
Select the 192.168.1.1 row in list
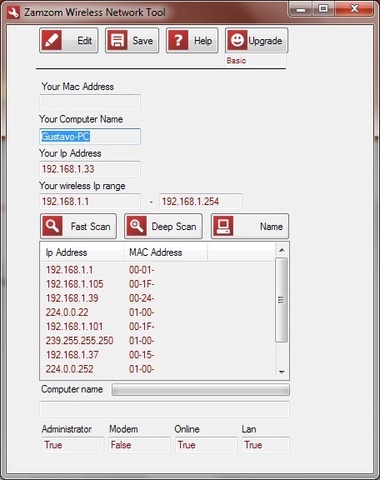[158, 270]
